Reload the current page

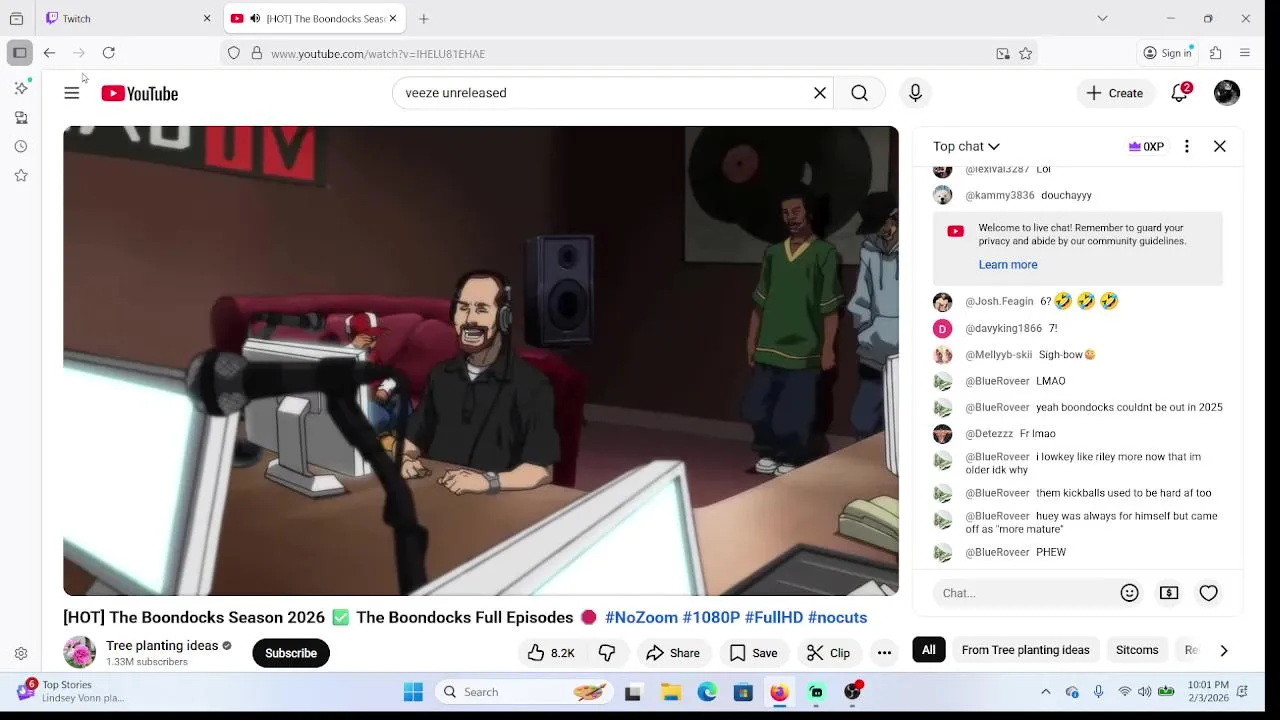tap(109, 53)
